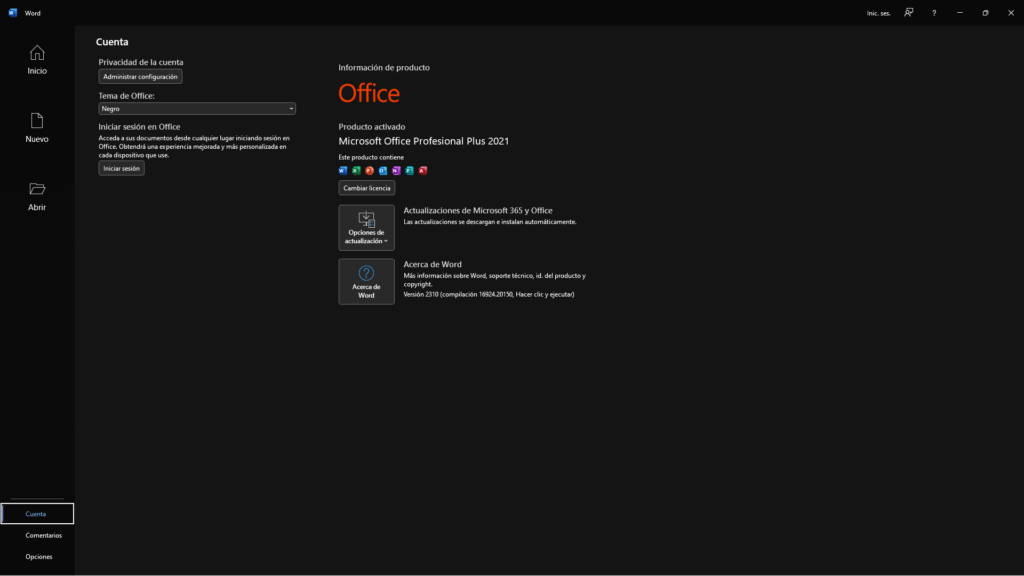The image size is (1024, 576).
Task: Click Inic. ses. in the title bar
Action: point(878,13)
